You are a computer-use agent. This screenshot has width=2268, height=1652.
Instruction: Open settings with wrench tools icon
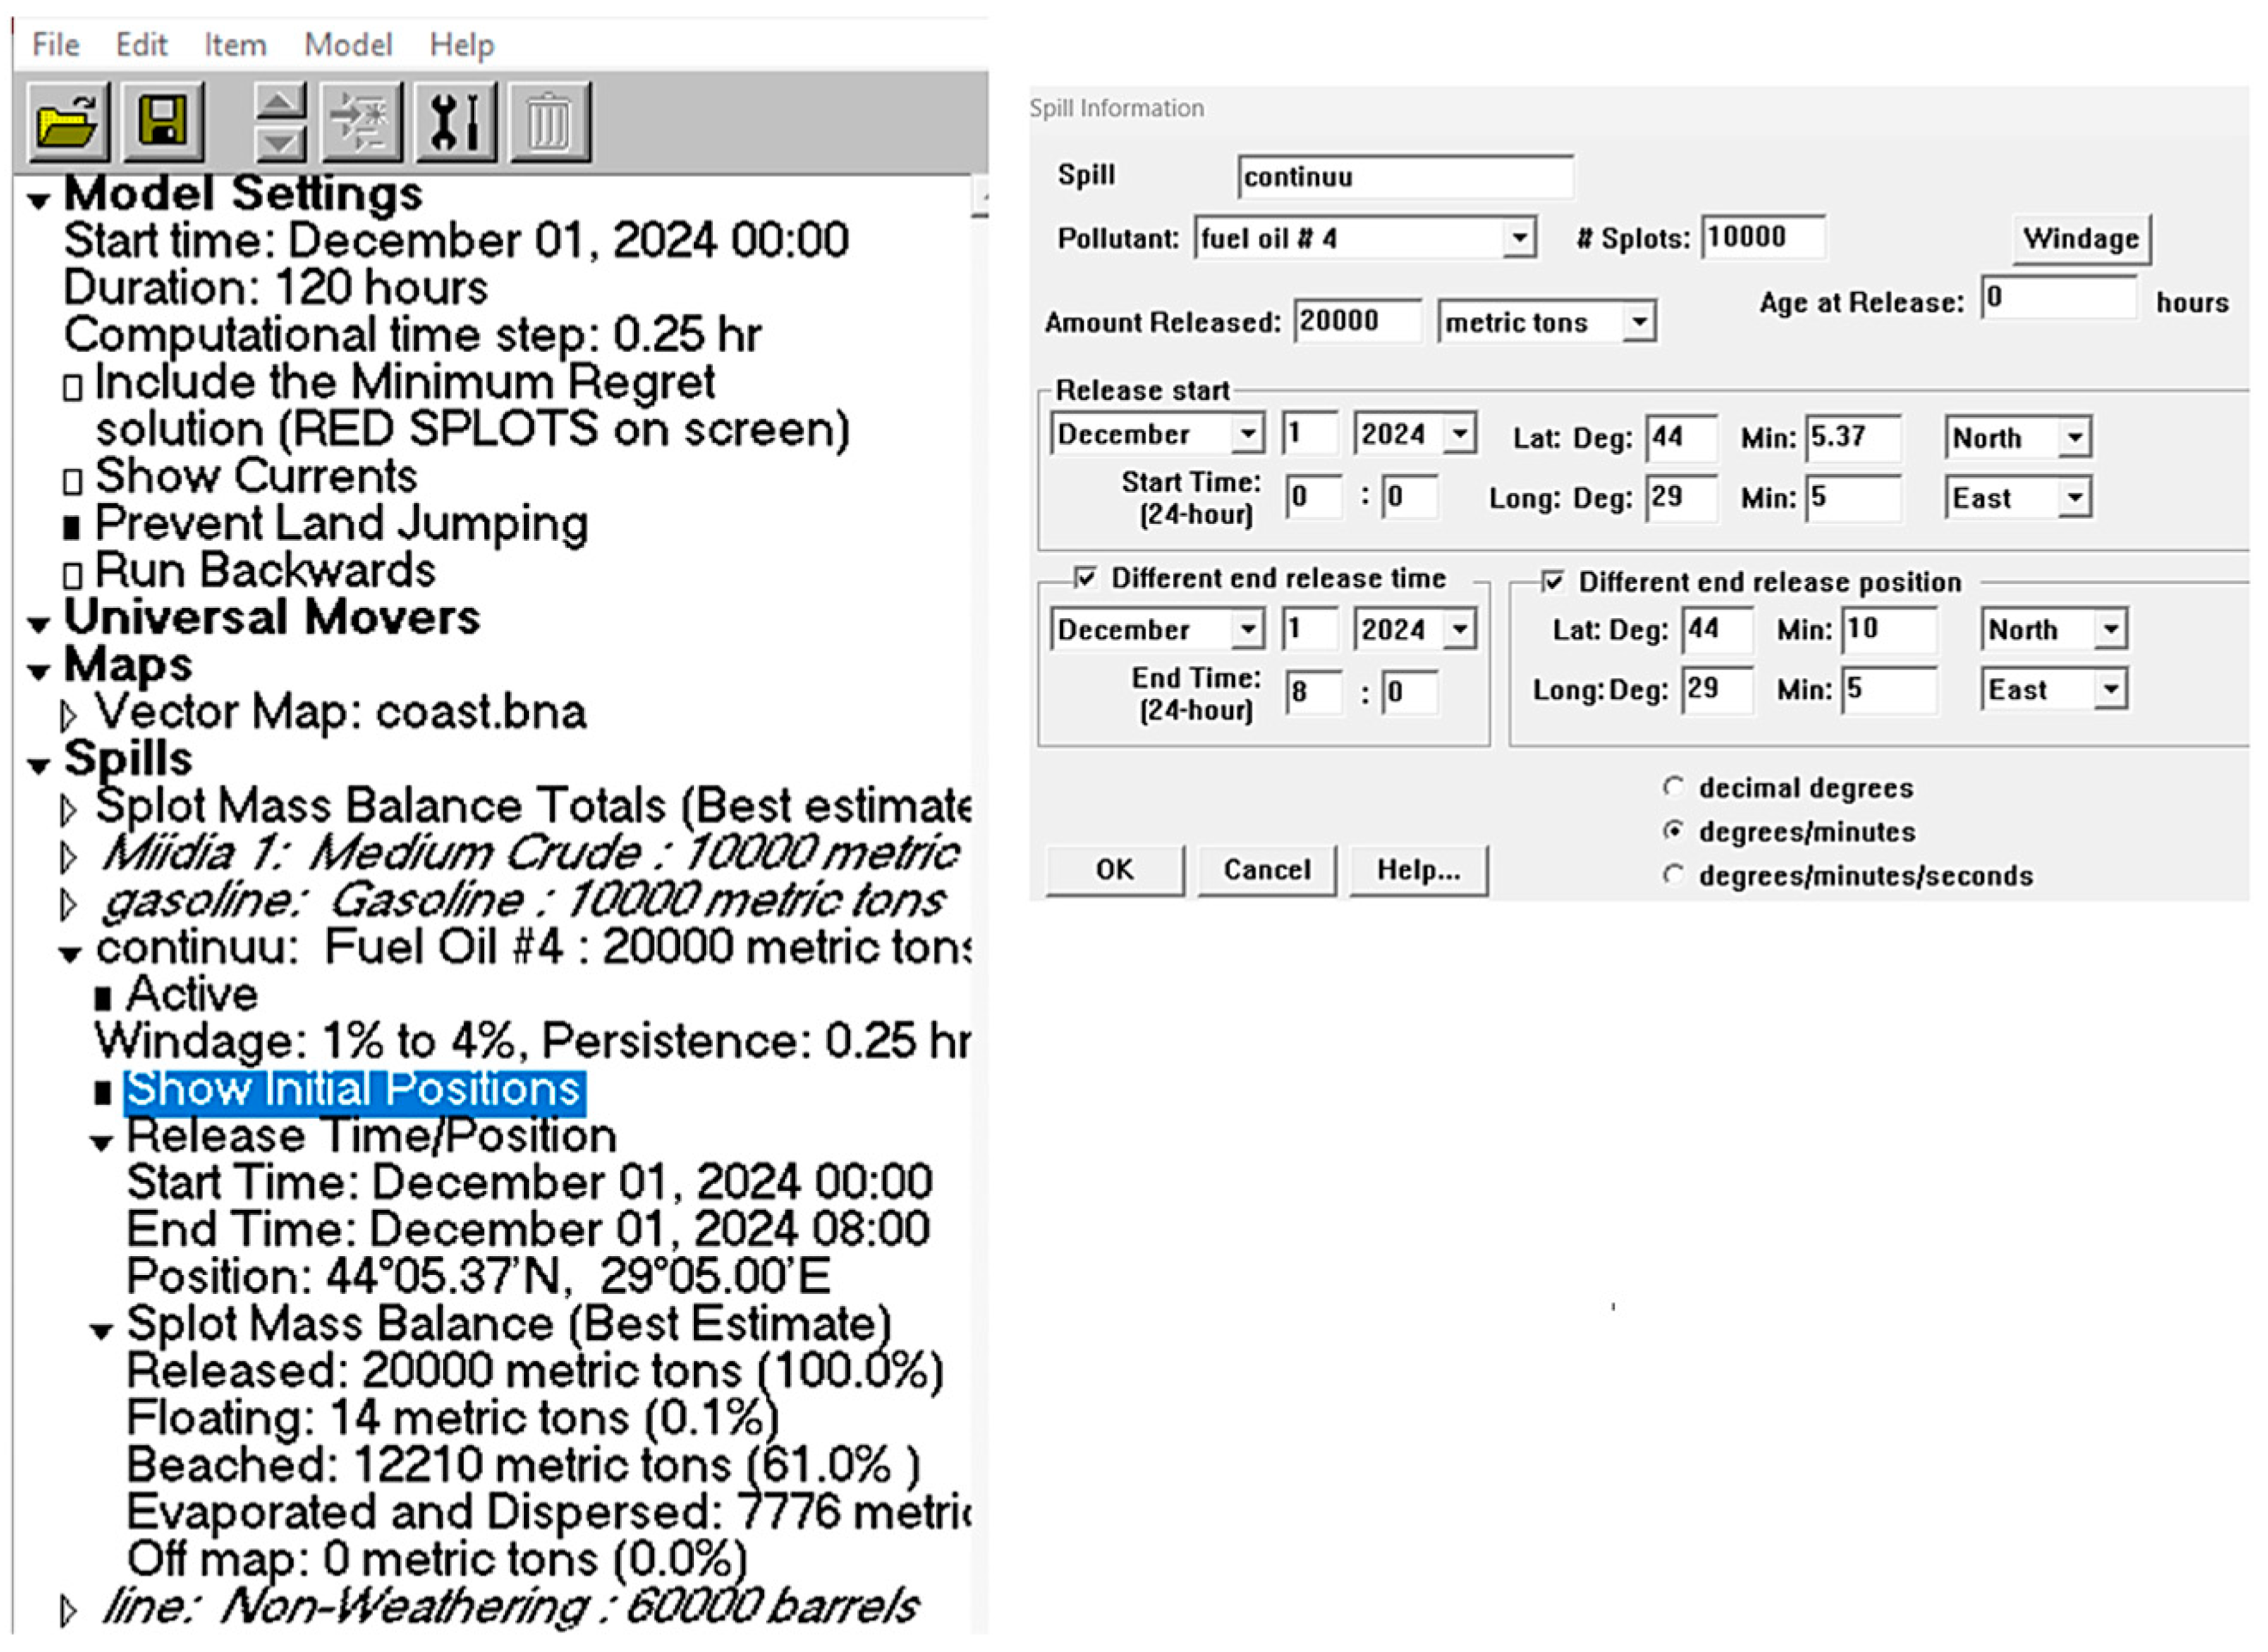coord(456,122)
